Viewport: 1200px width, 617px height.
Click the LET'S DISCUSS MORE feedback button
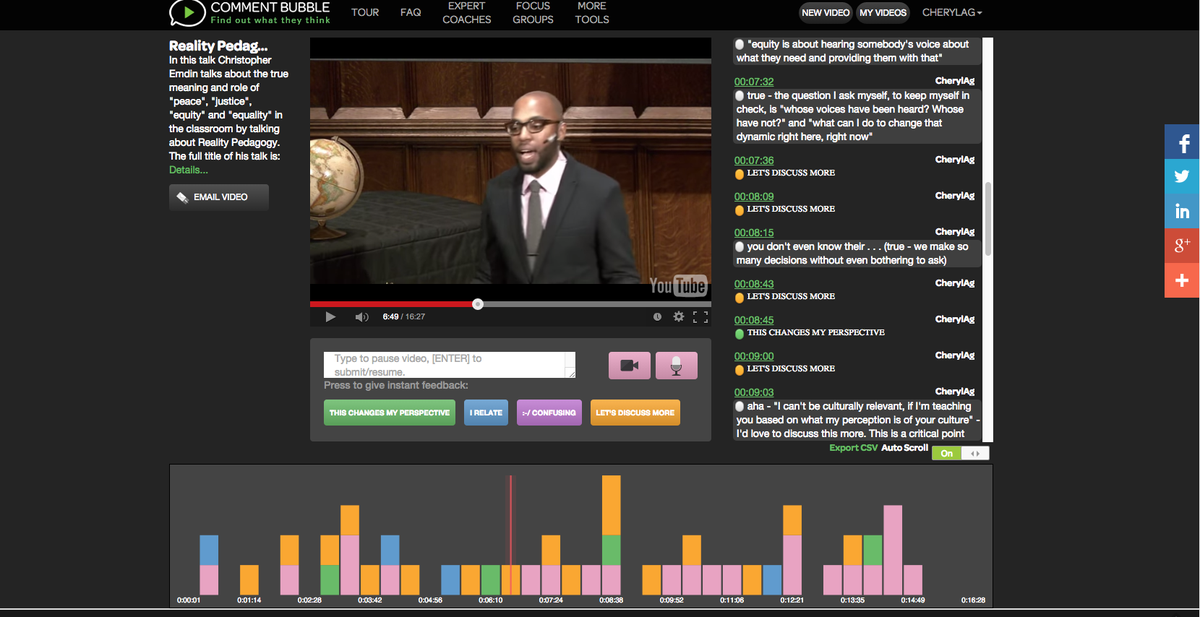pyautogui.click(x=635, y=412)
